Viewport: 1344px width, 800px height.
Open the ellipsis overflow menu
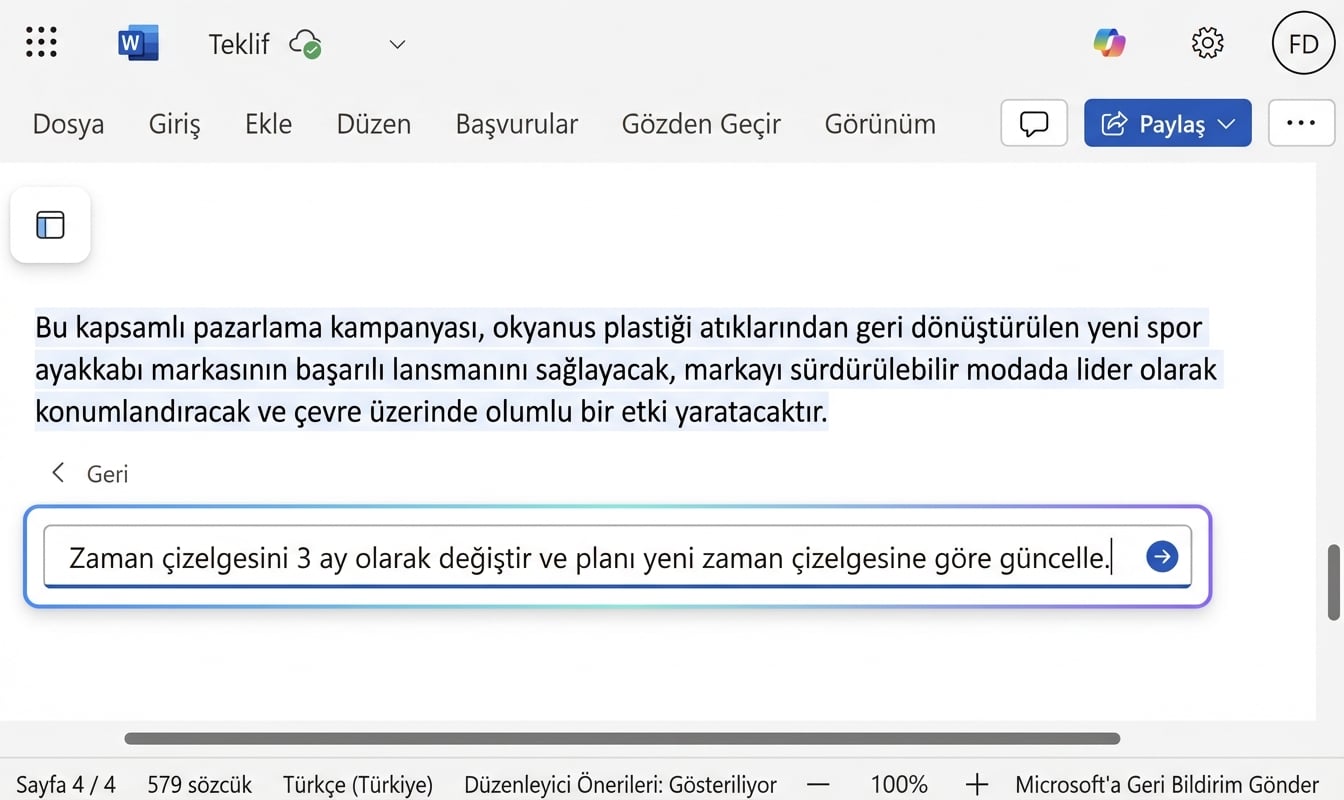pos(1301,122)
